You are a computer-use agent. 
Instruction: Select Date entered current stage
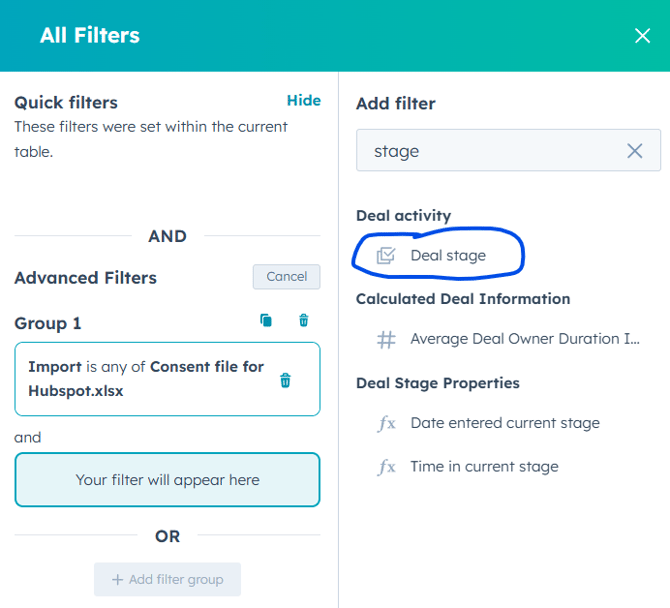505,423
